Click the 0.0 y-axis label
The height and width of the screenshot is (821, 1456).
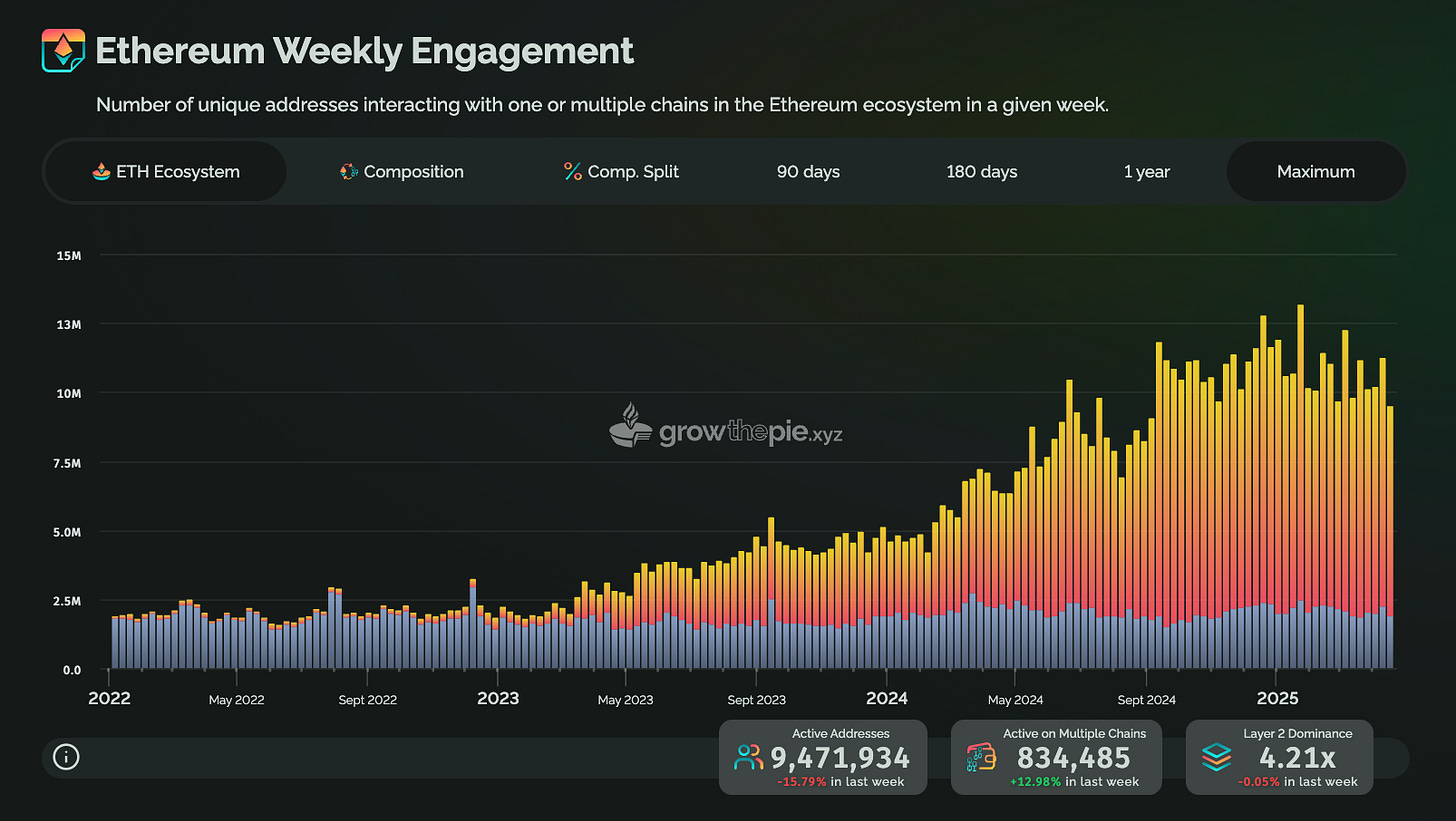click(x=70, y=669)
